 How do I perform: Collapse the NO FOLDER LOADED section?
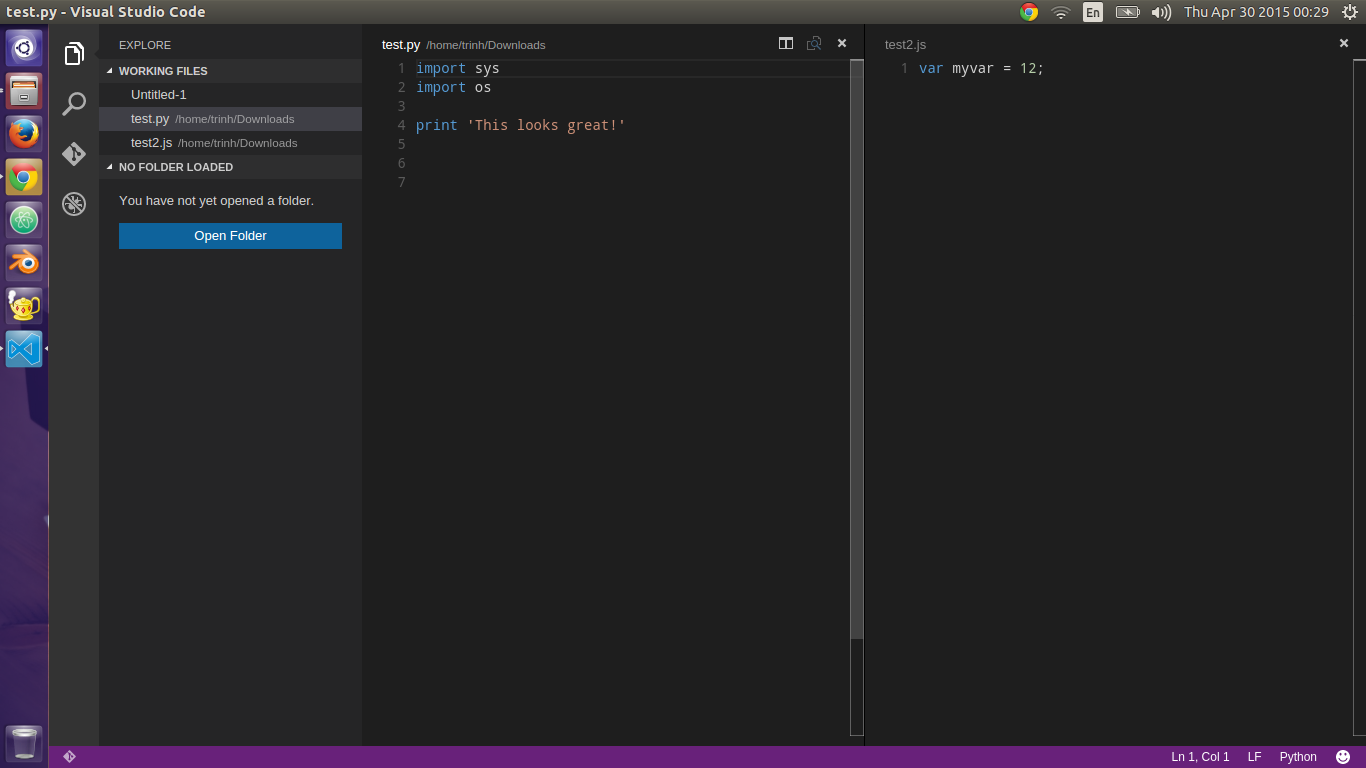click(110, 167)
